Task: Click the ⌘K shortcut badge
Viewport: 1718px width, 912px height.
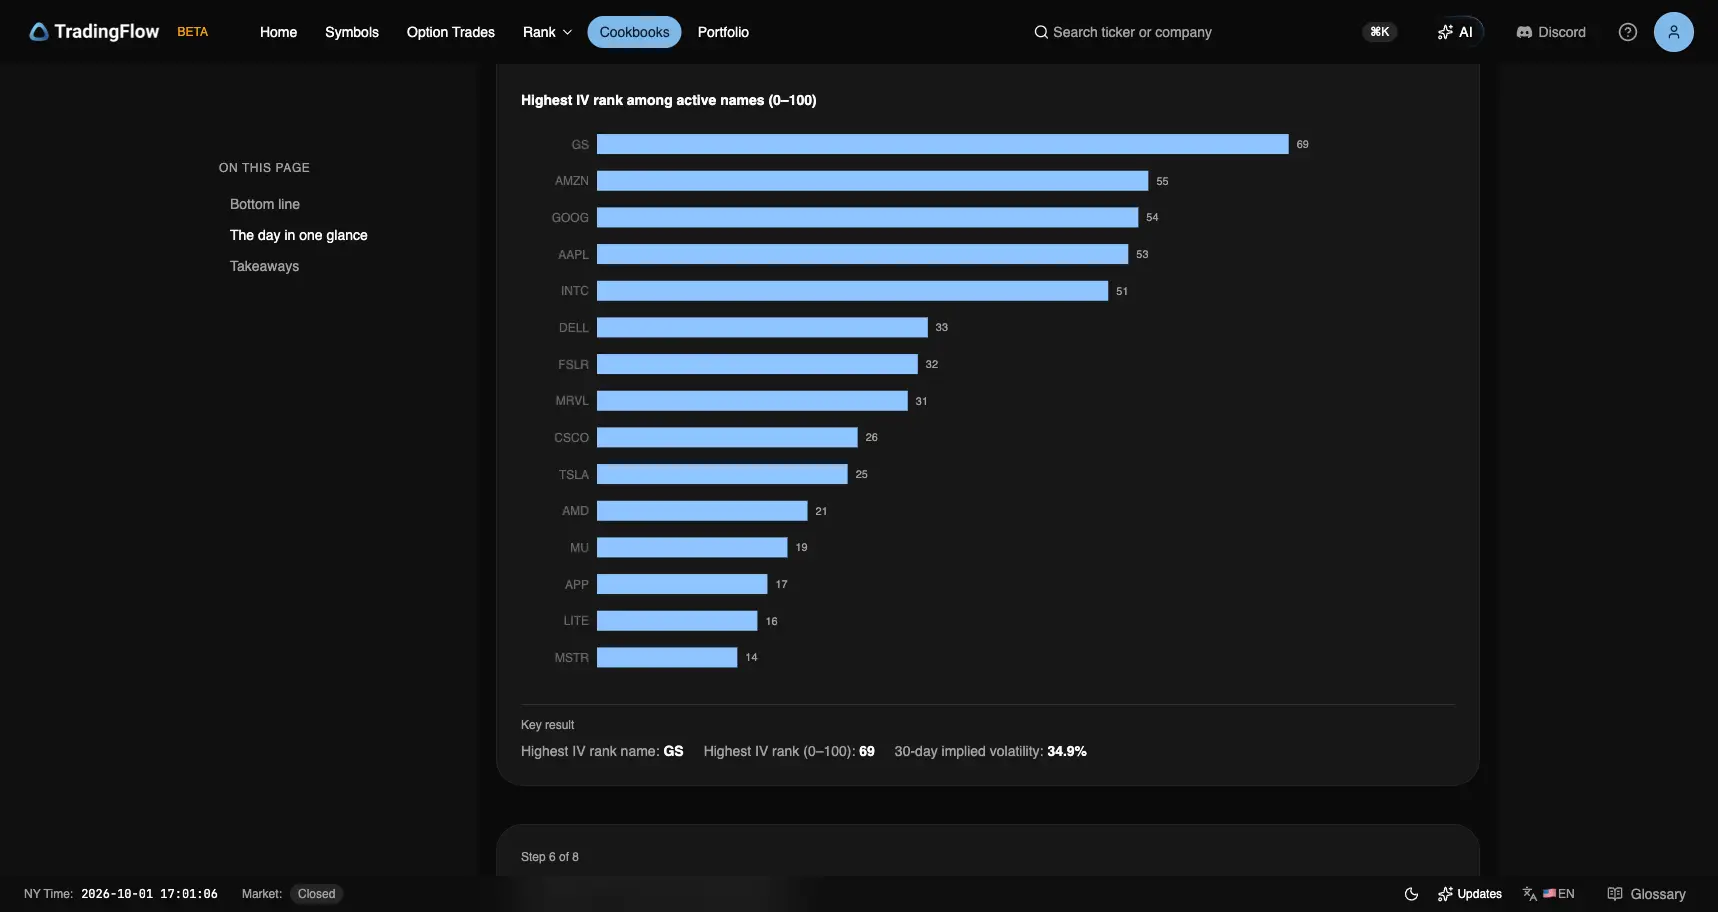Action: point(1379,32)
